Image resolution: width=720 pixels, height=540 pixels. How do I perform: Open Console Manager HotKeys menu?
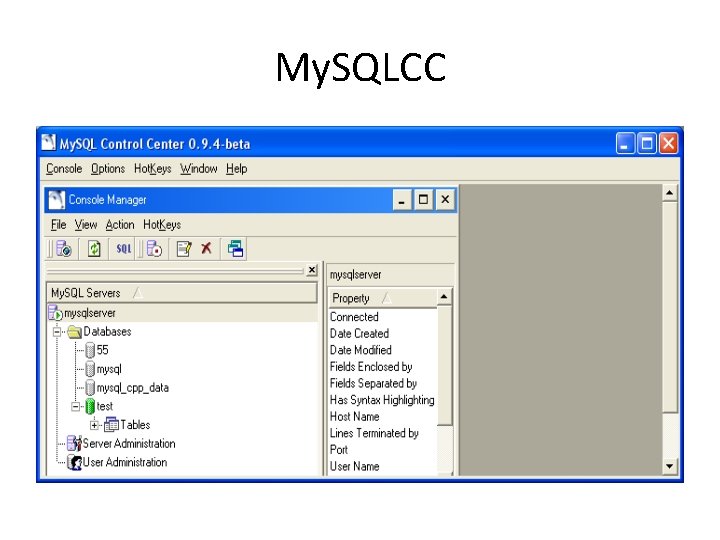[162, 225]
